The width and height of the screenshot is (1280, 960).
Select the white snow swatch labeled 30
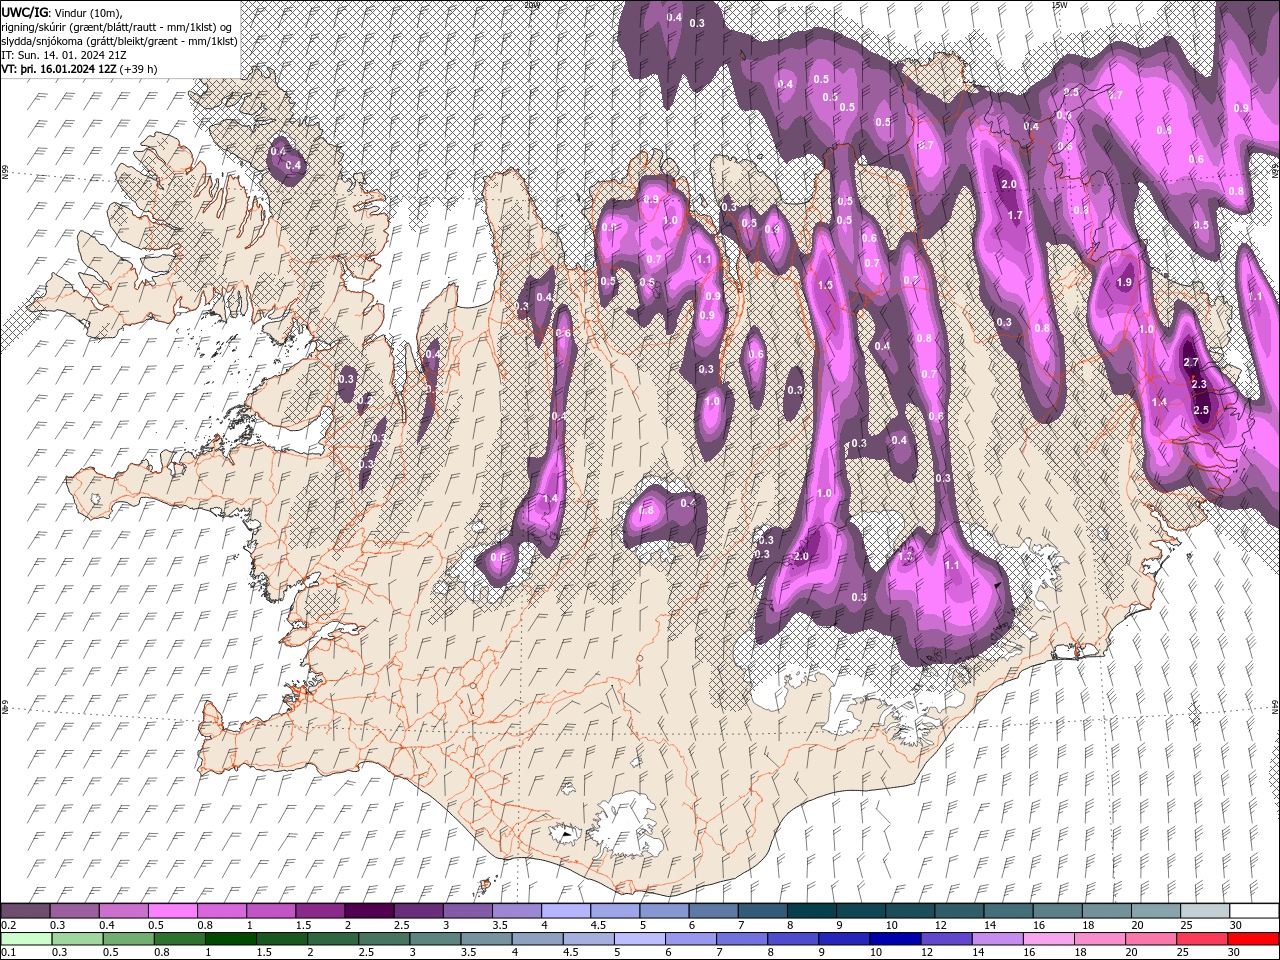click(1253, 910)
